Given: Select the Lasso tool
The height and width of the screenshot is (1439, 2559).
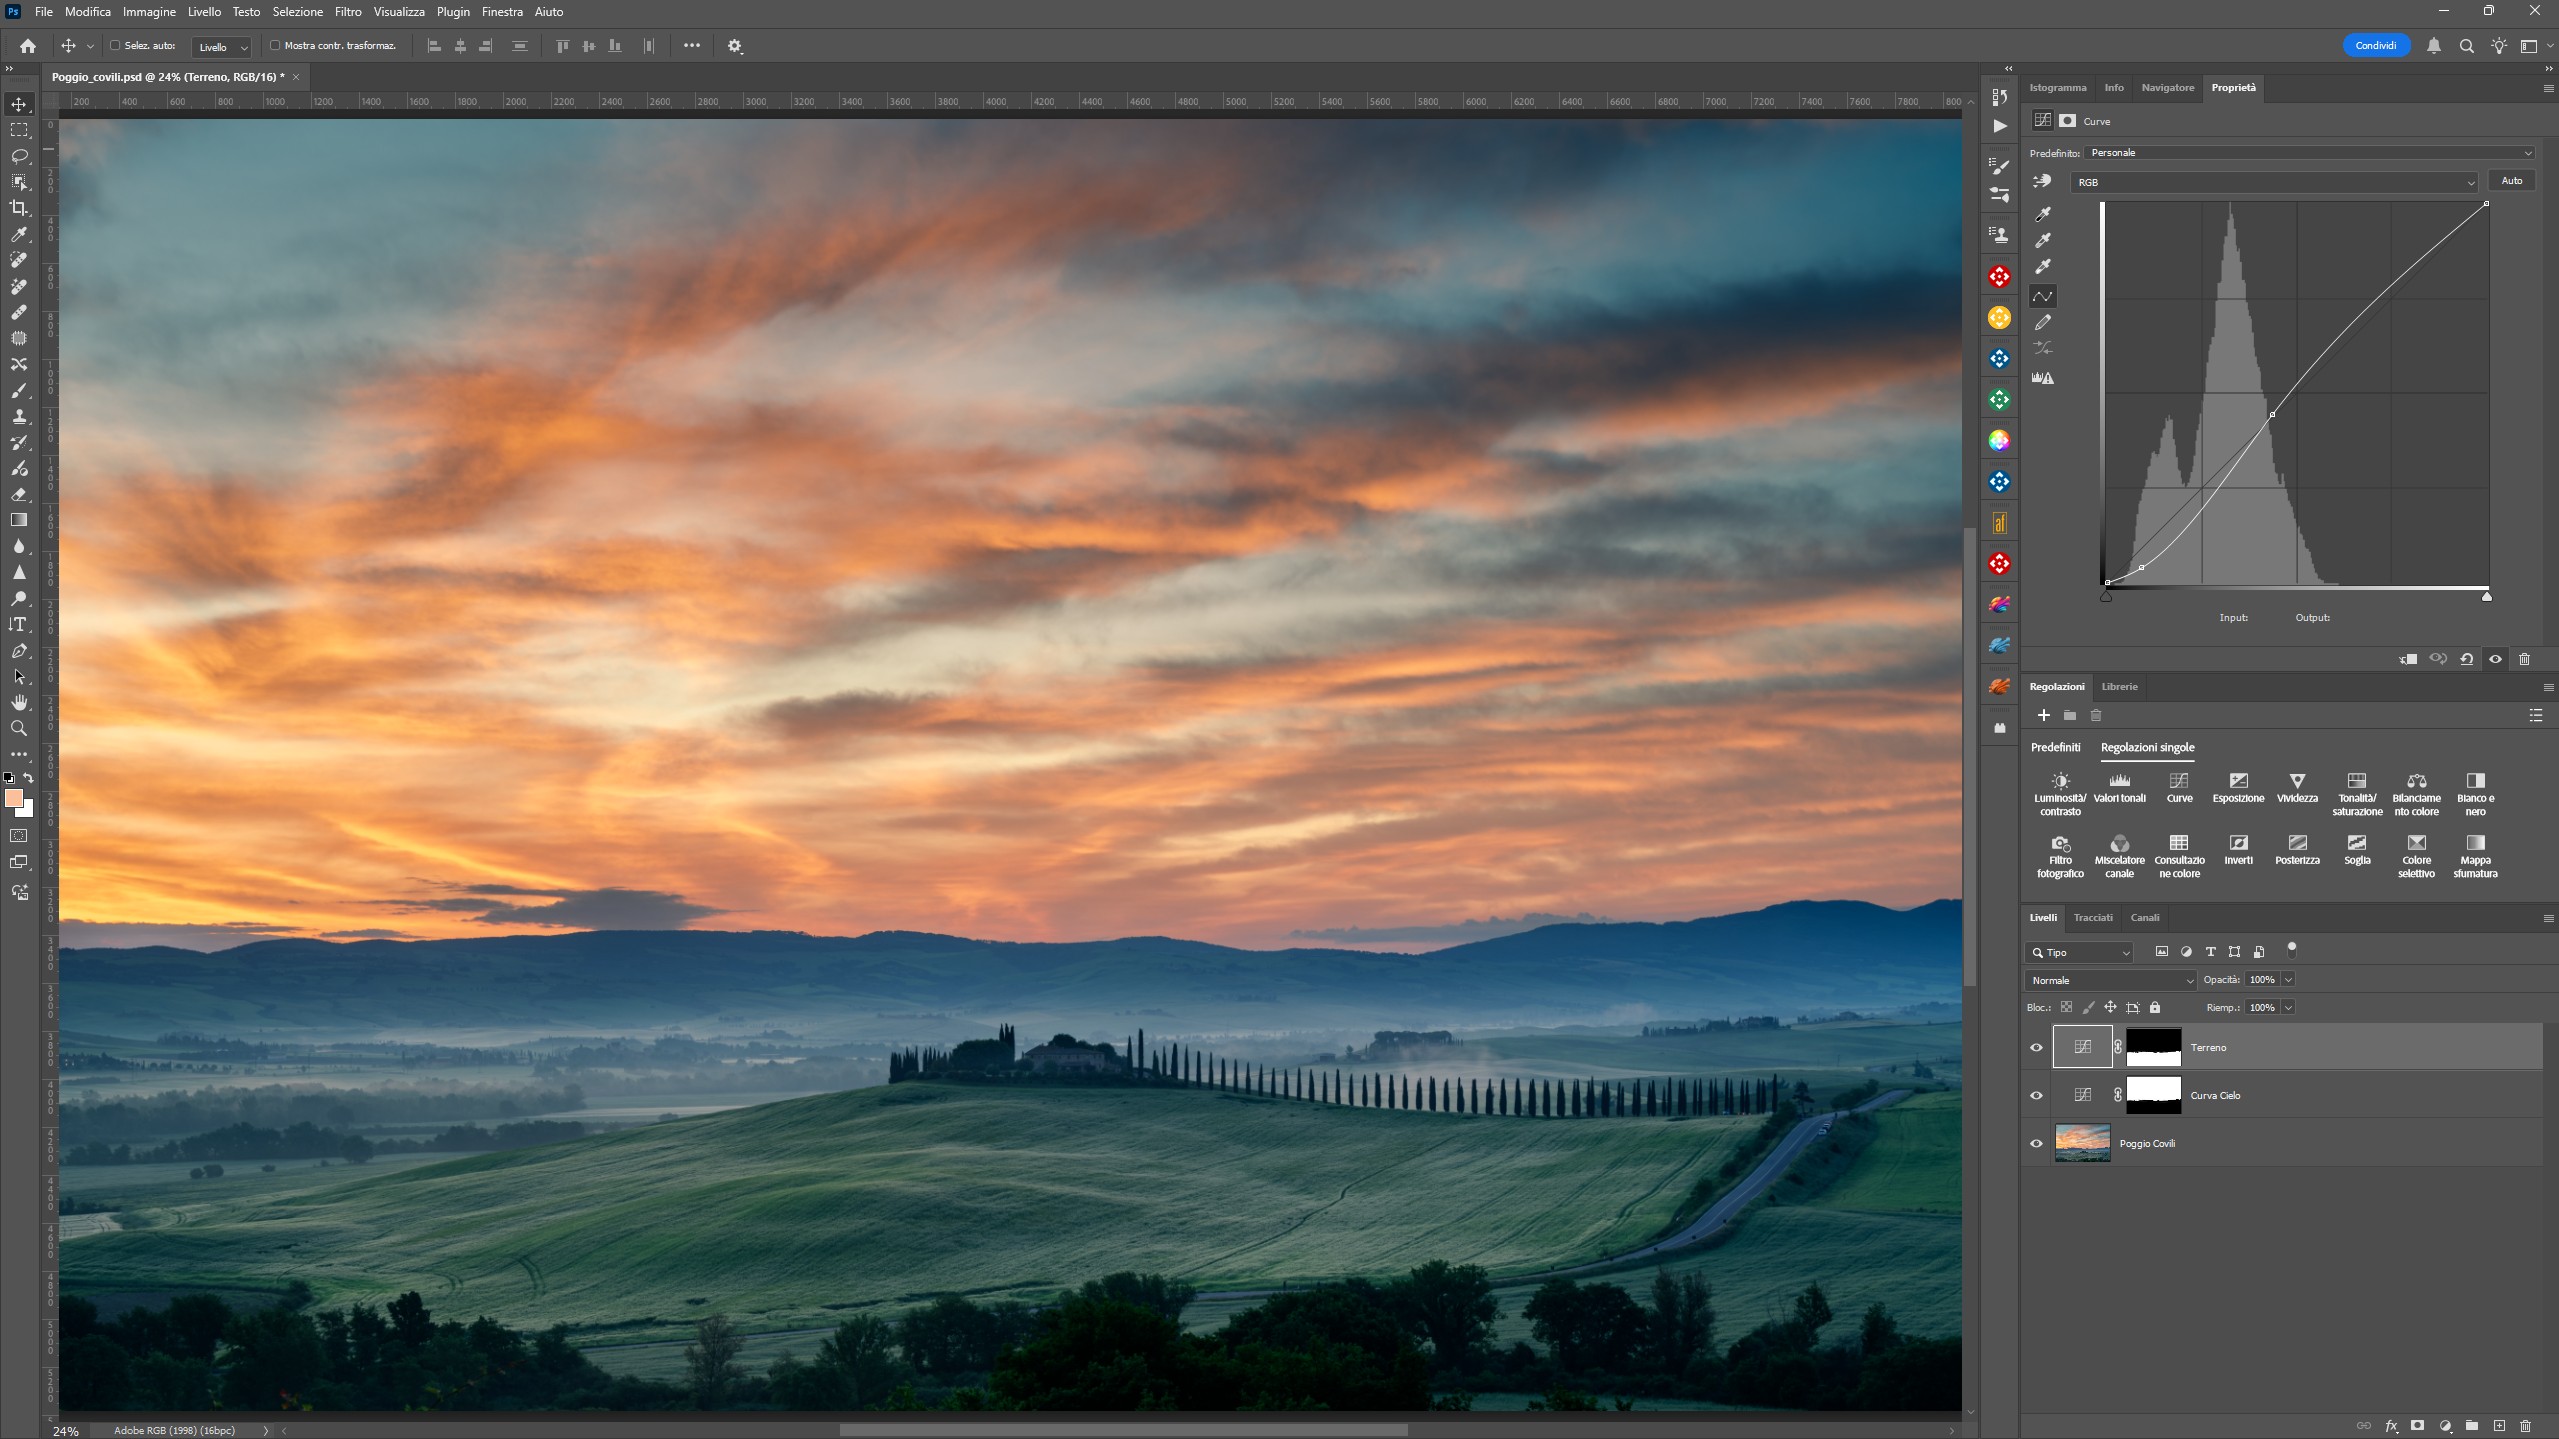Looking at the screenshot, I should (19, 156).
